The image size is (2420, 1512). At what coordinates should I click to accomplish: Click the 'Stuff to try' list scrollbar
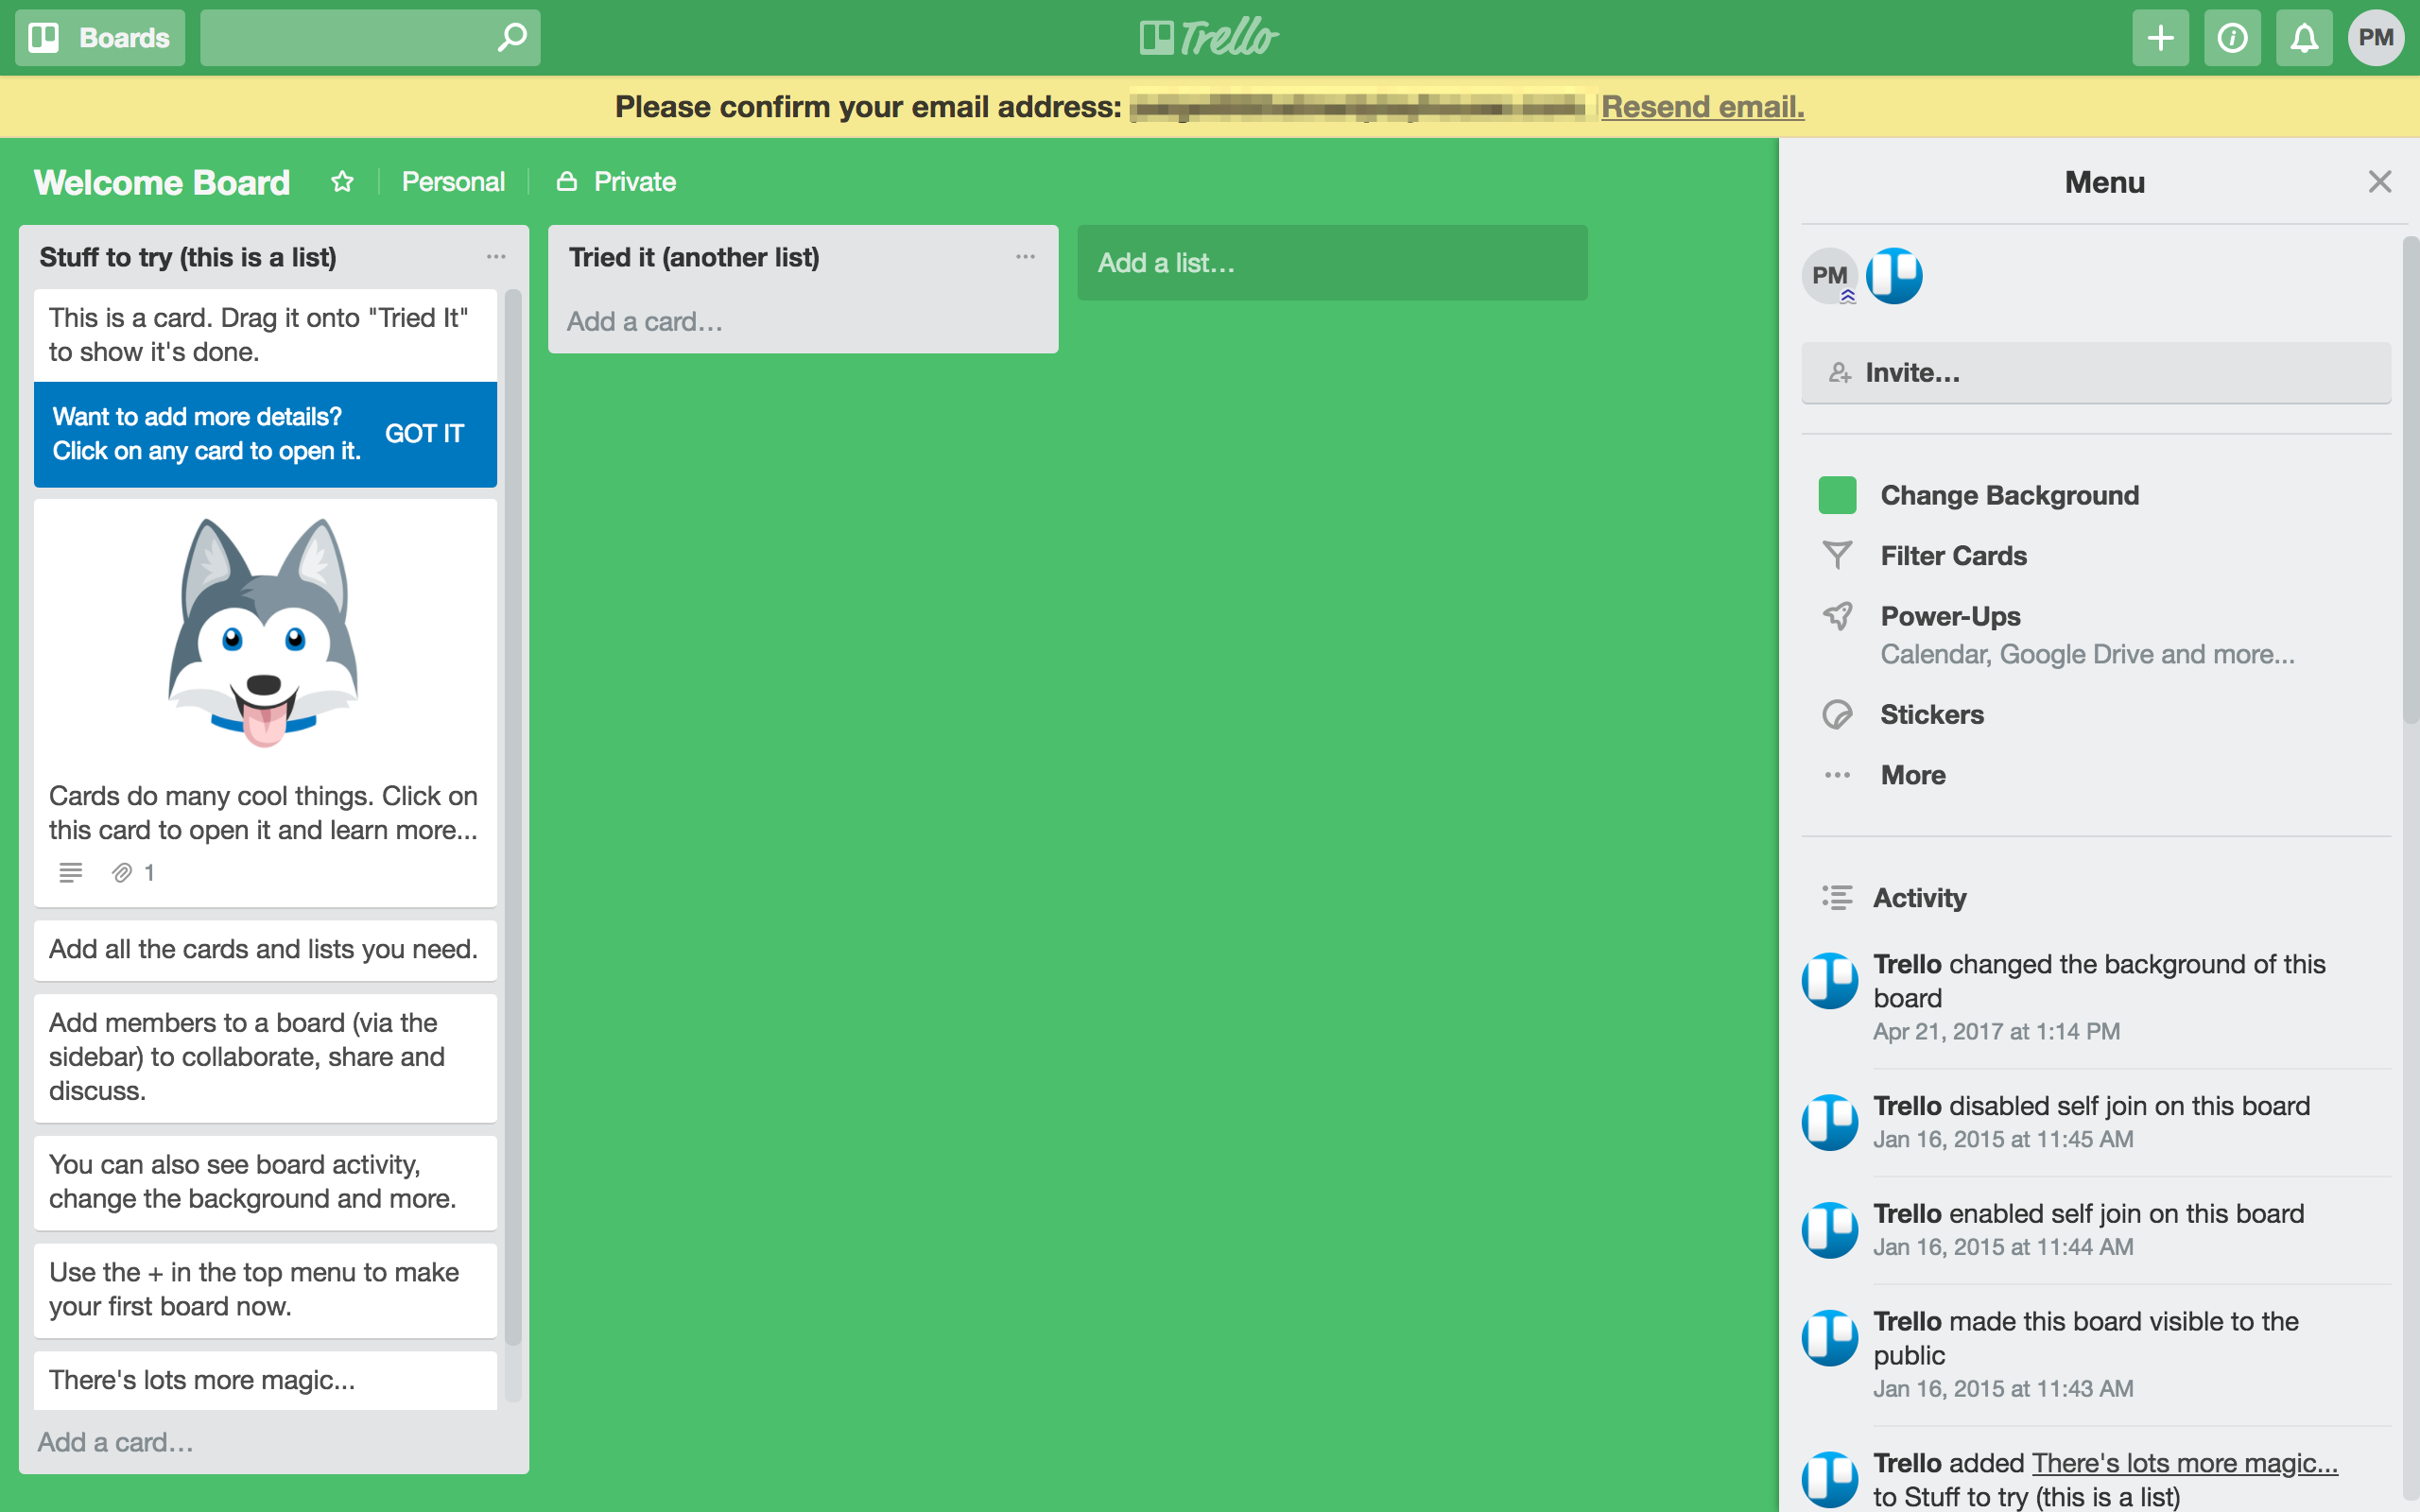[513, 816]
